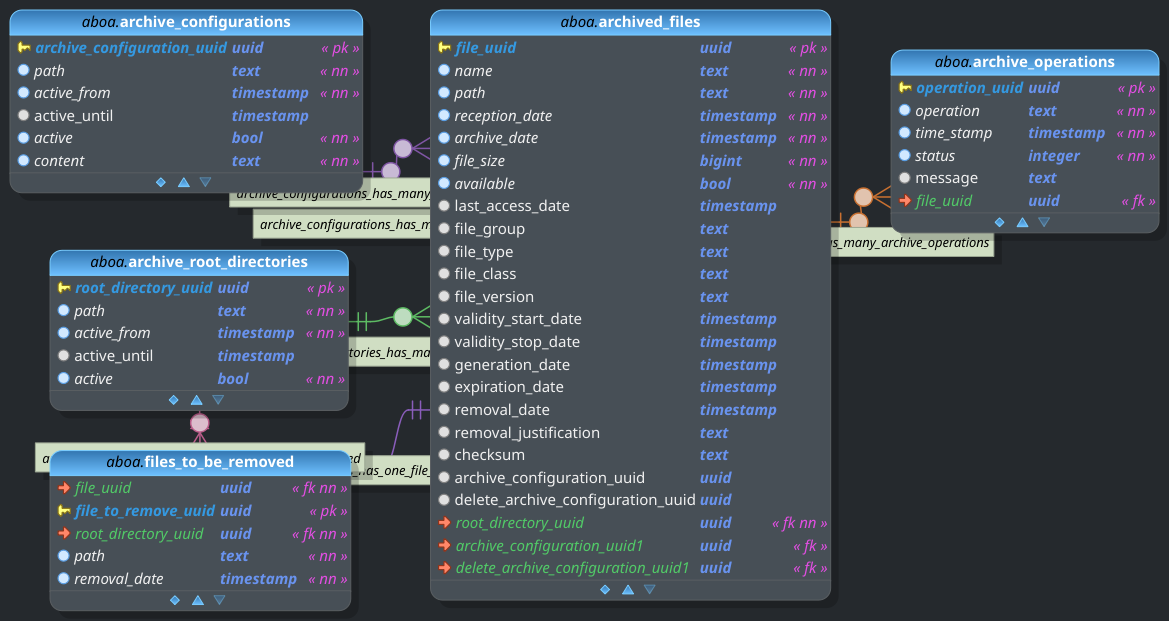Click diamond icon under archive_configurations table
Screen dimensions: 1169x621
tap(160, 182)
